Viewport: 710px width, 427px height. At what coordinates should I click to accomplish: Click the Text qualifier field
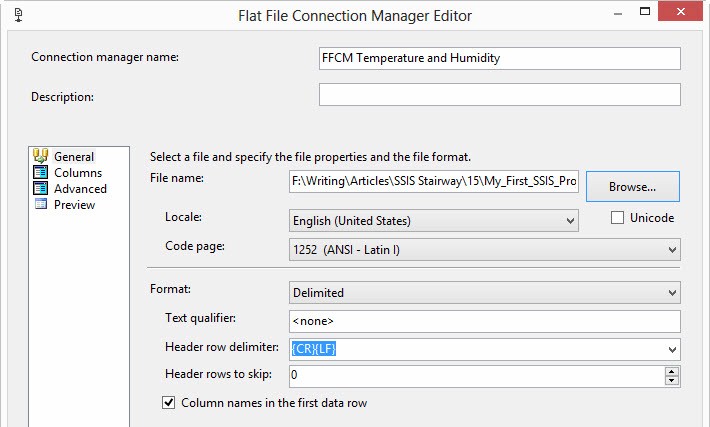[x=484, y=321]
